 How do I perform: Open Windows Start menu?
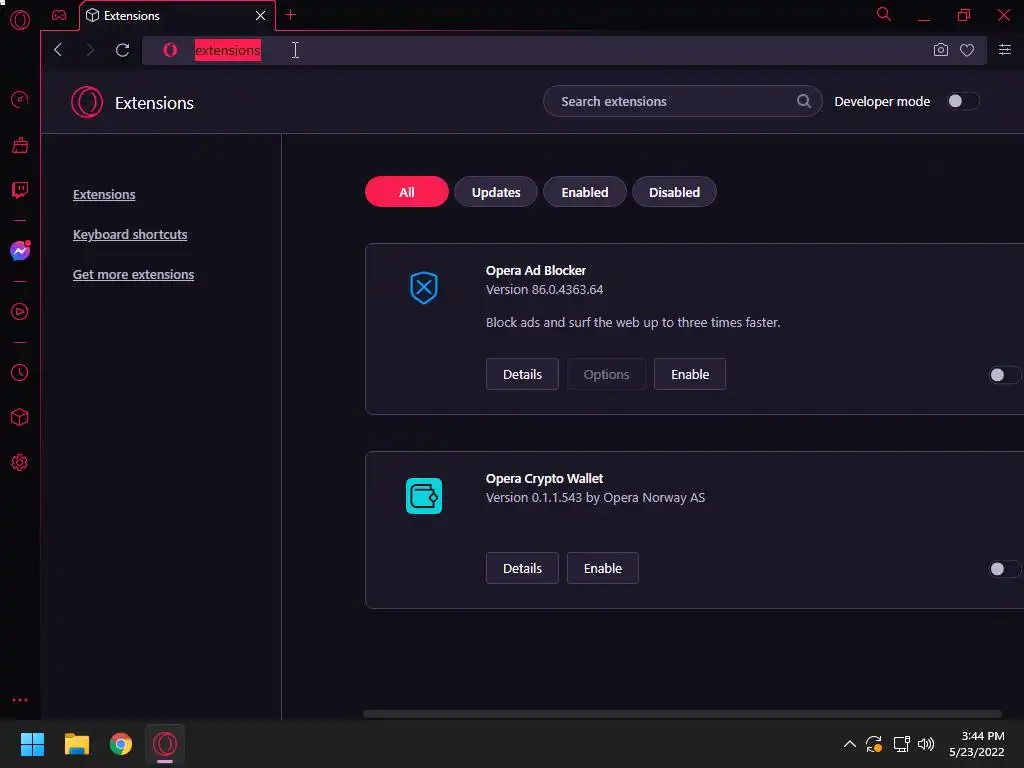click(32, 744)
